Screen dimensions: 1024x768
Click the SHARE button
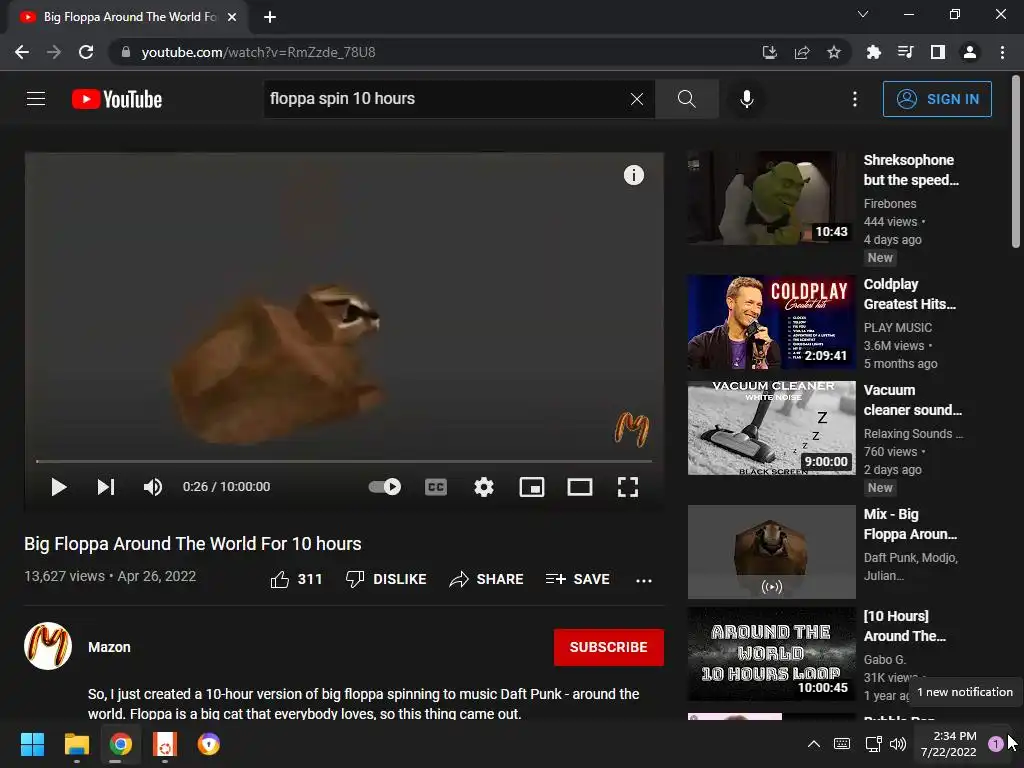(x=487, y=579)
